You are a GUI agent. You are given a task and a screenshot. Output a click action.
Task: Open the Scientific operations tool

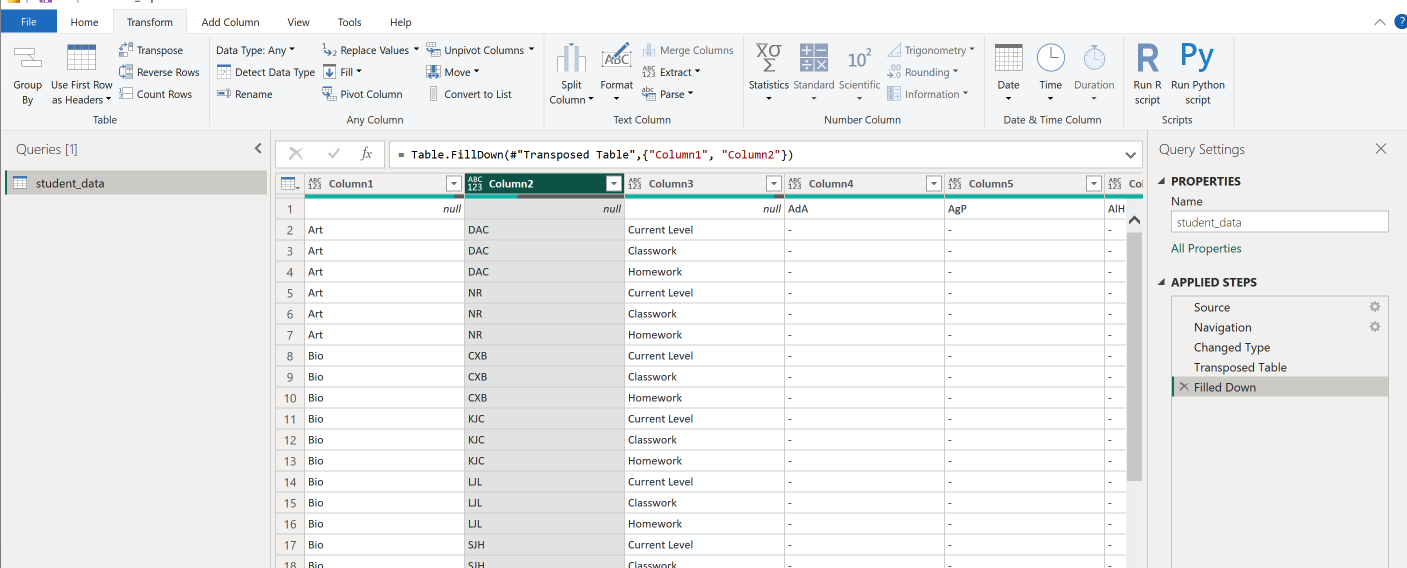click(x=859, y=72)
